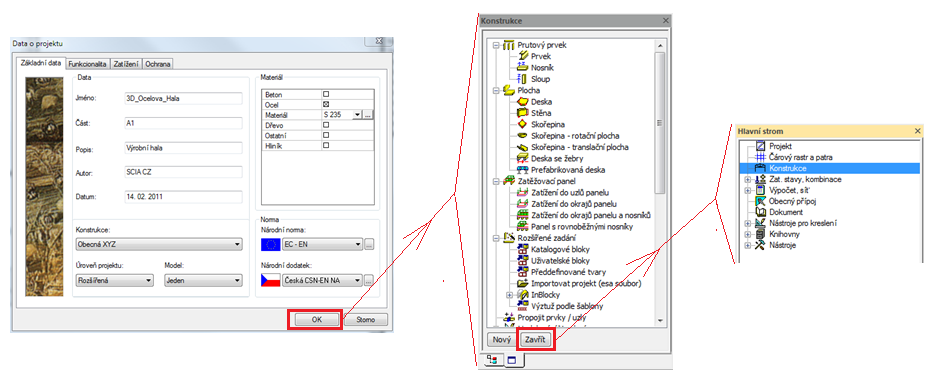
Task: Choose Skořepina - rotační plocha icon
Action: pos(523,135)
